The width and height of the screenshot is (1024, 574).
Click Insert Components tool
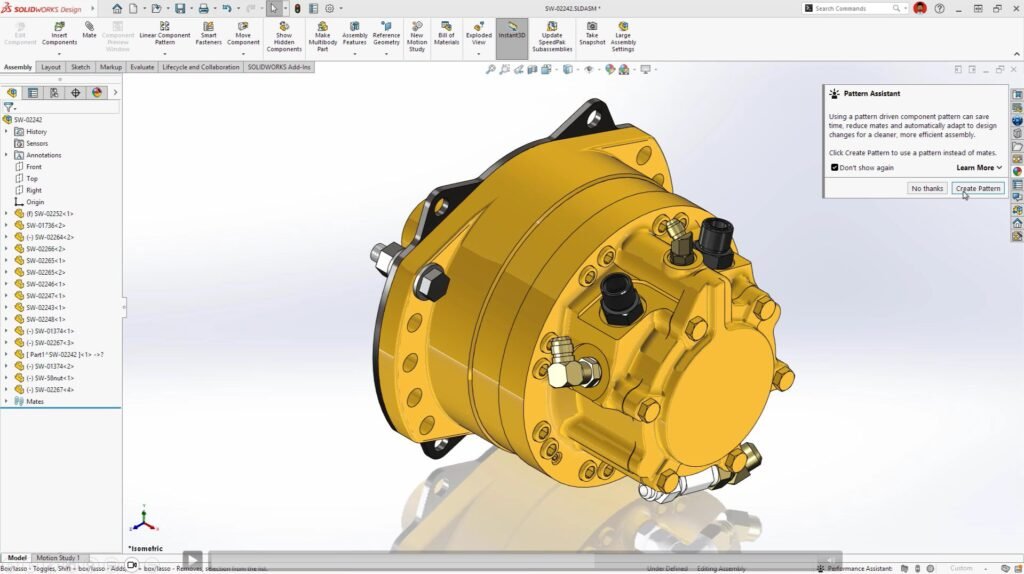[59, 34]
